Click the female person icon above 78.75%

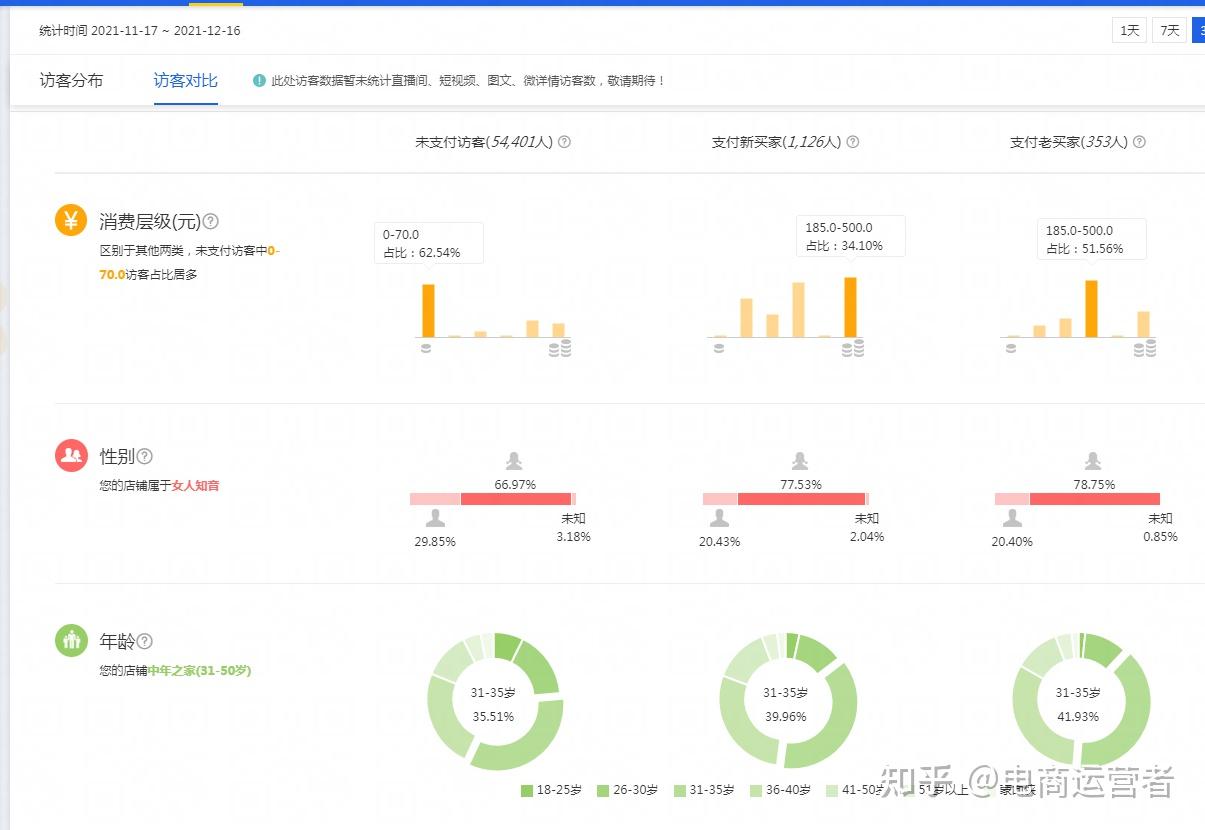click(1093, 460)
